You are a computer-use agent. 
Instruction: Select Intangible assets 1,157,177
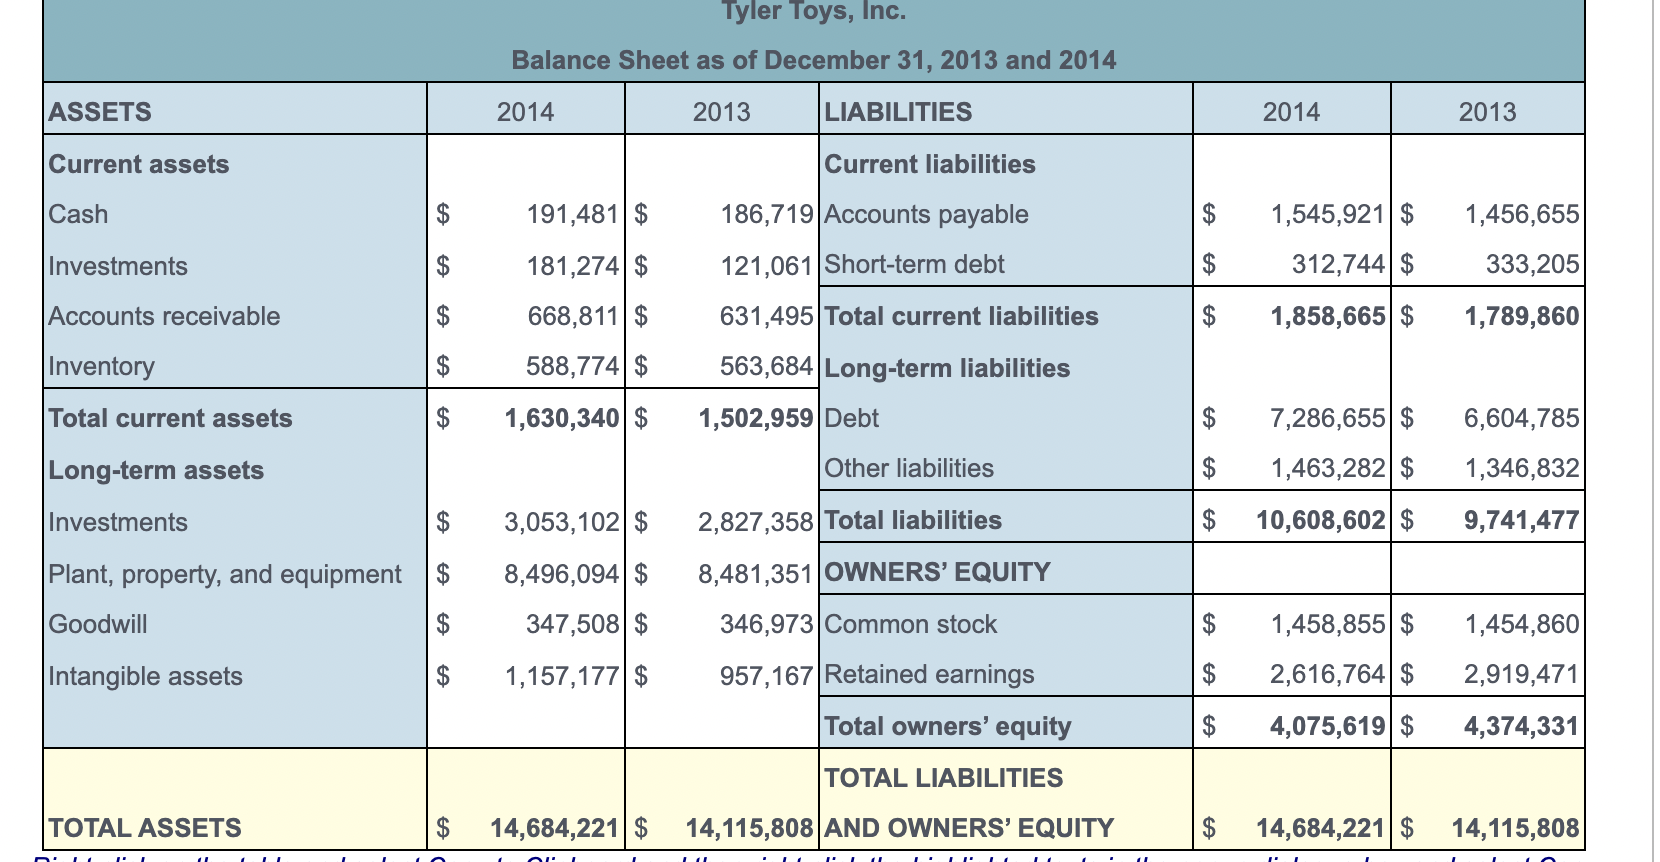click(x=562, y=677)
